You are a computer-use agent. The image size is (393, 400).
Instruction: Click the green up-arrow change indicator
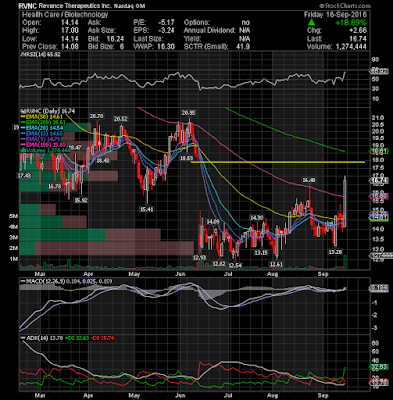pyautogui.click(x=311, y=23)
